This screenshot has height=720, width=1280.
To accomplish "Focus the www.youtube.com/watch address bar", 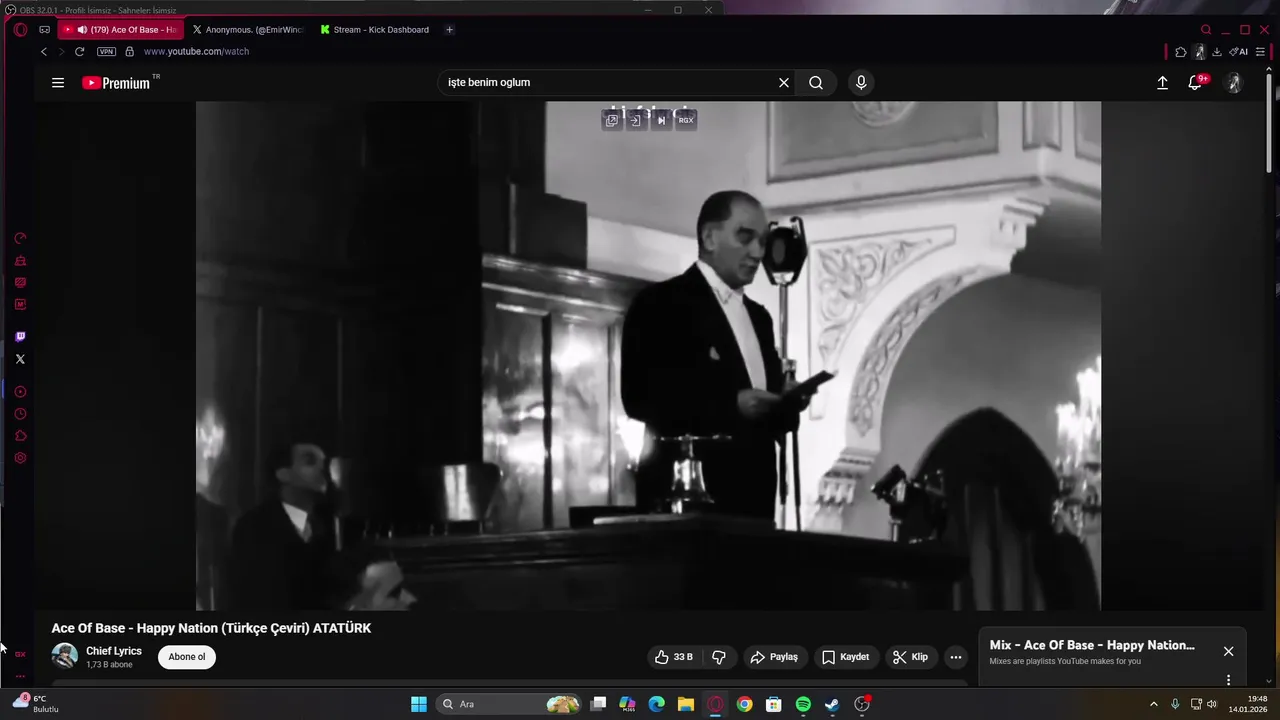I will point(196,52).
